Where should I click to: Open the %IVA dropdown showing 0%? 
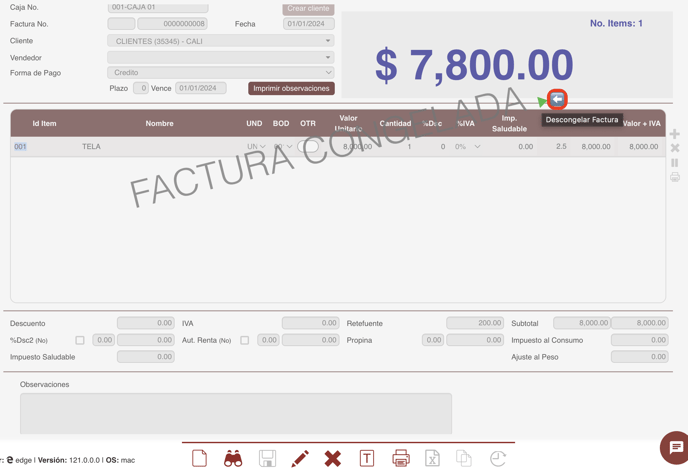point(467,147)
